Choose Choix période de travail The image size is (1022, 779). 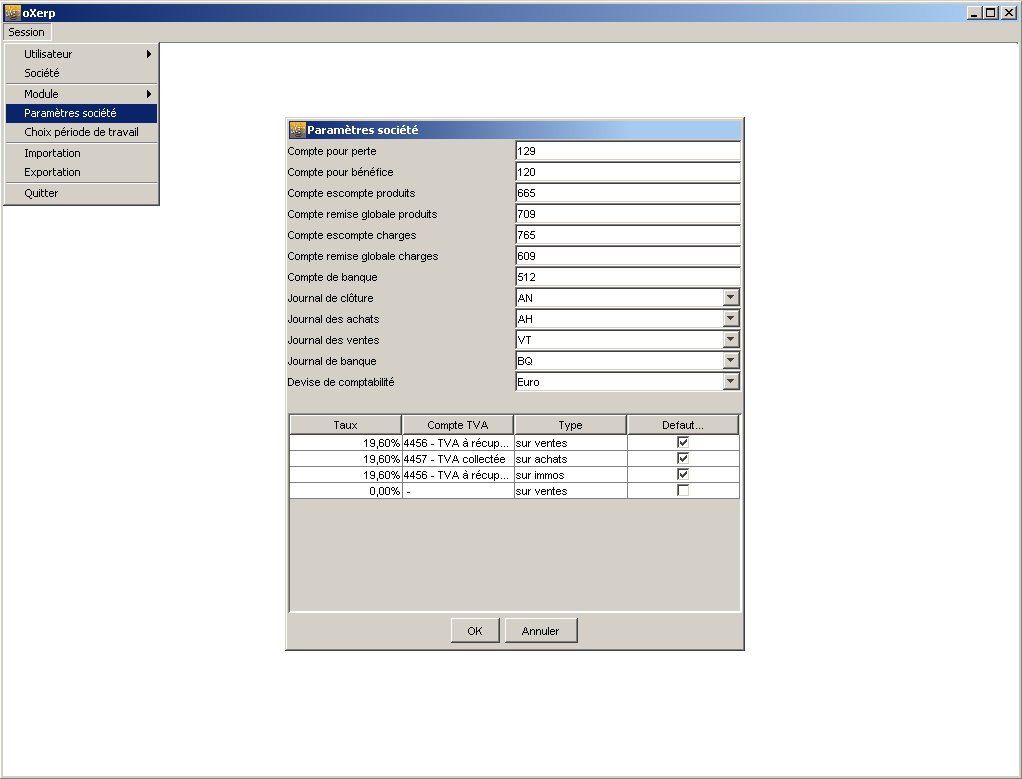[81, 132]
